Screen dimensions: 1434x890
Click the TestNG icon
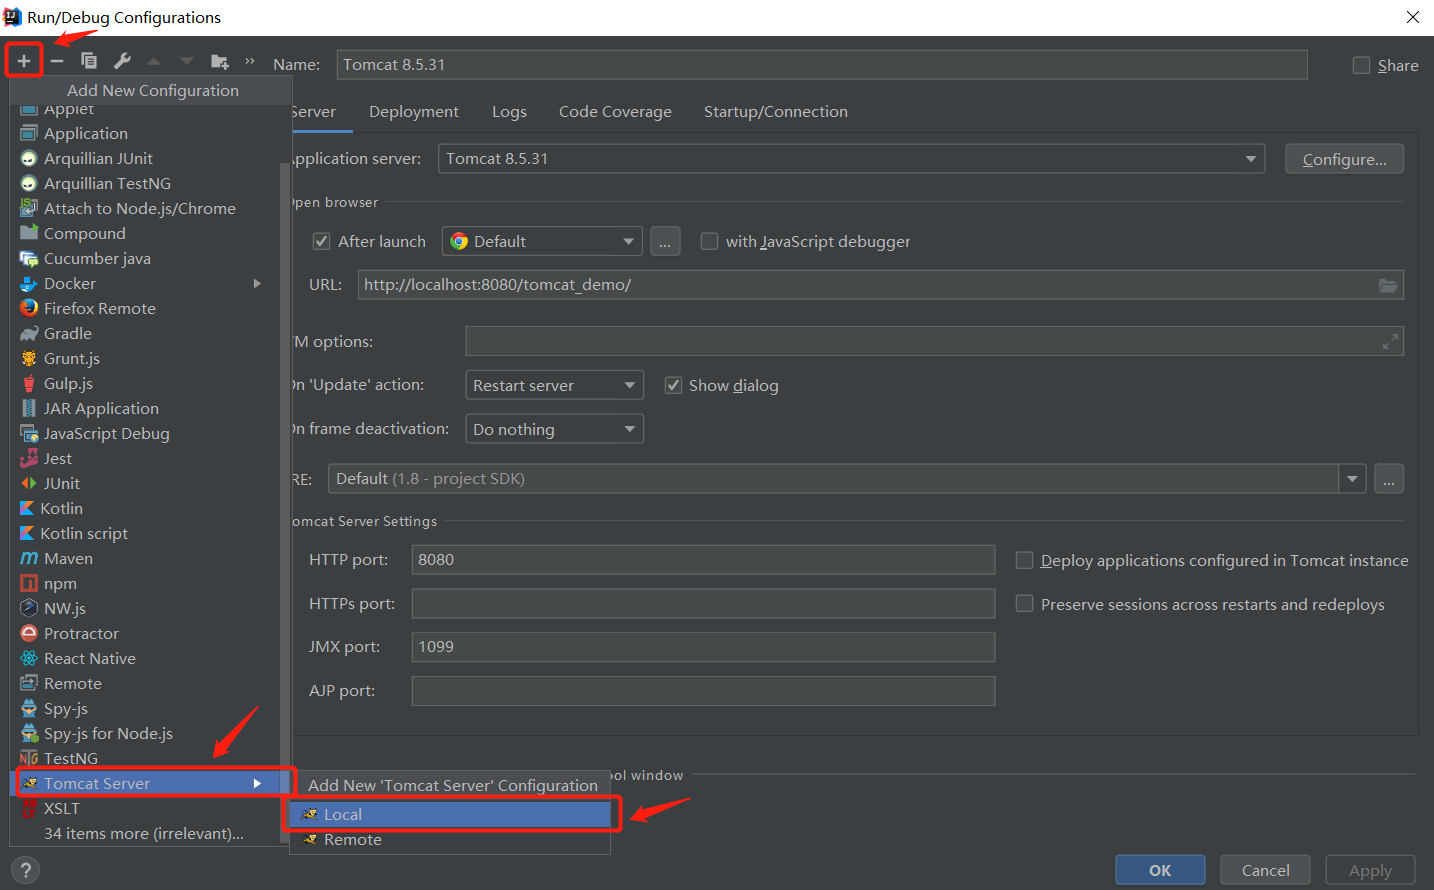[x=29, y=758]
